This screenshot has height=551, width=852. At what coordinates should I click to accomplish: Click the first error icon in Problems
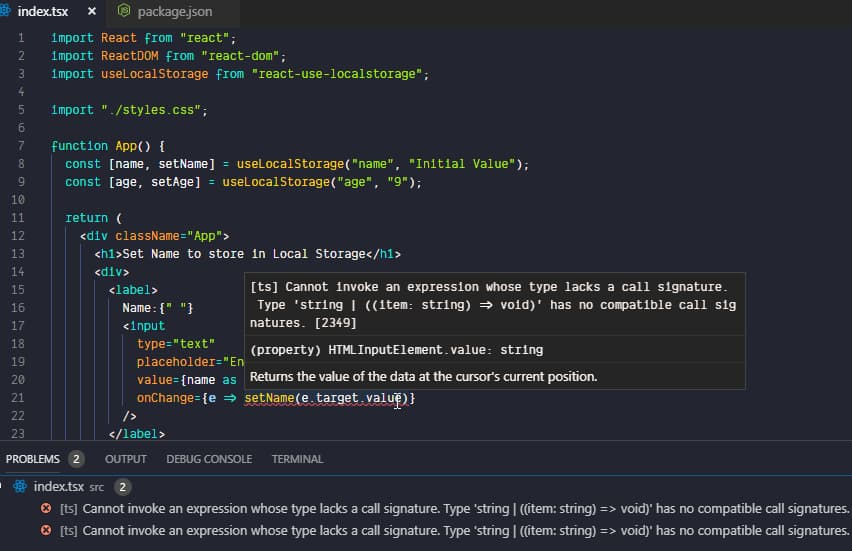(46, 509)
